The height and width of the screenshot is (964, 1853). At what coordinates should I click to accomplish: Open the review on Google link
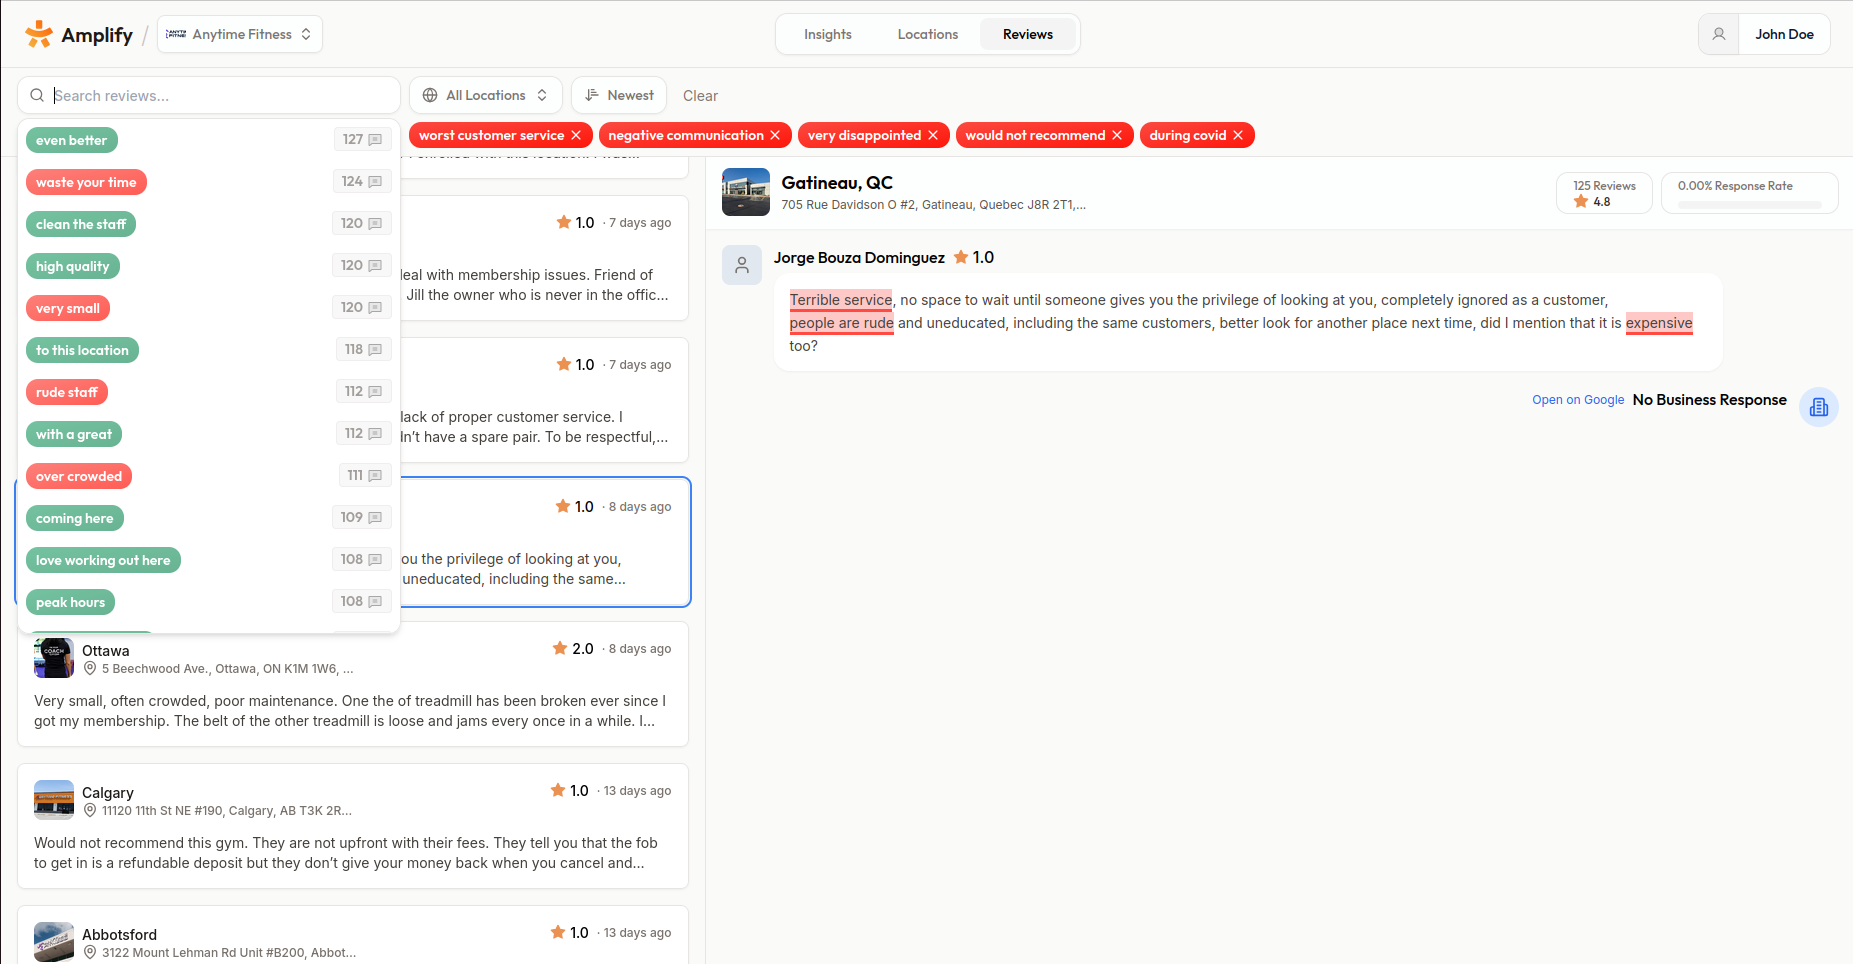click(x=1578, y=400)
